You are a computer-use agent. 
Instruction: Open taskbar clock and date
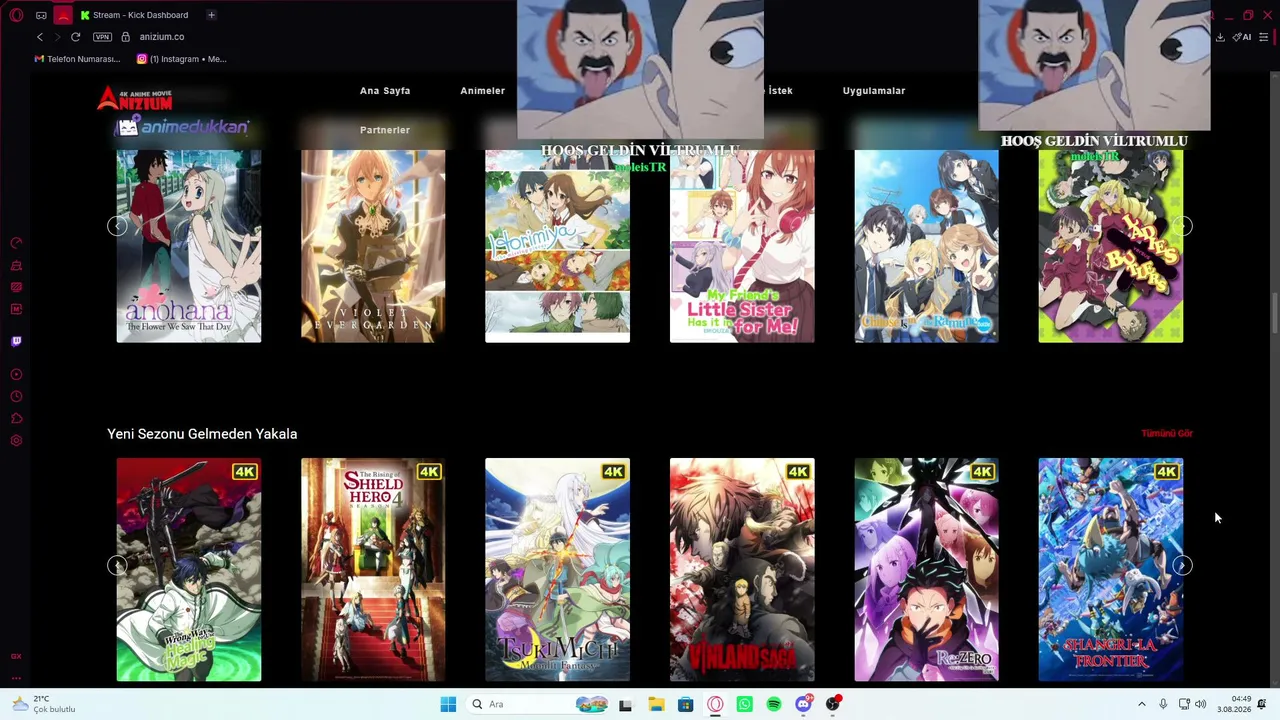1234,704
